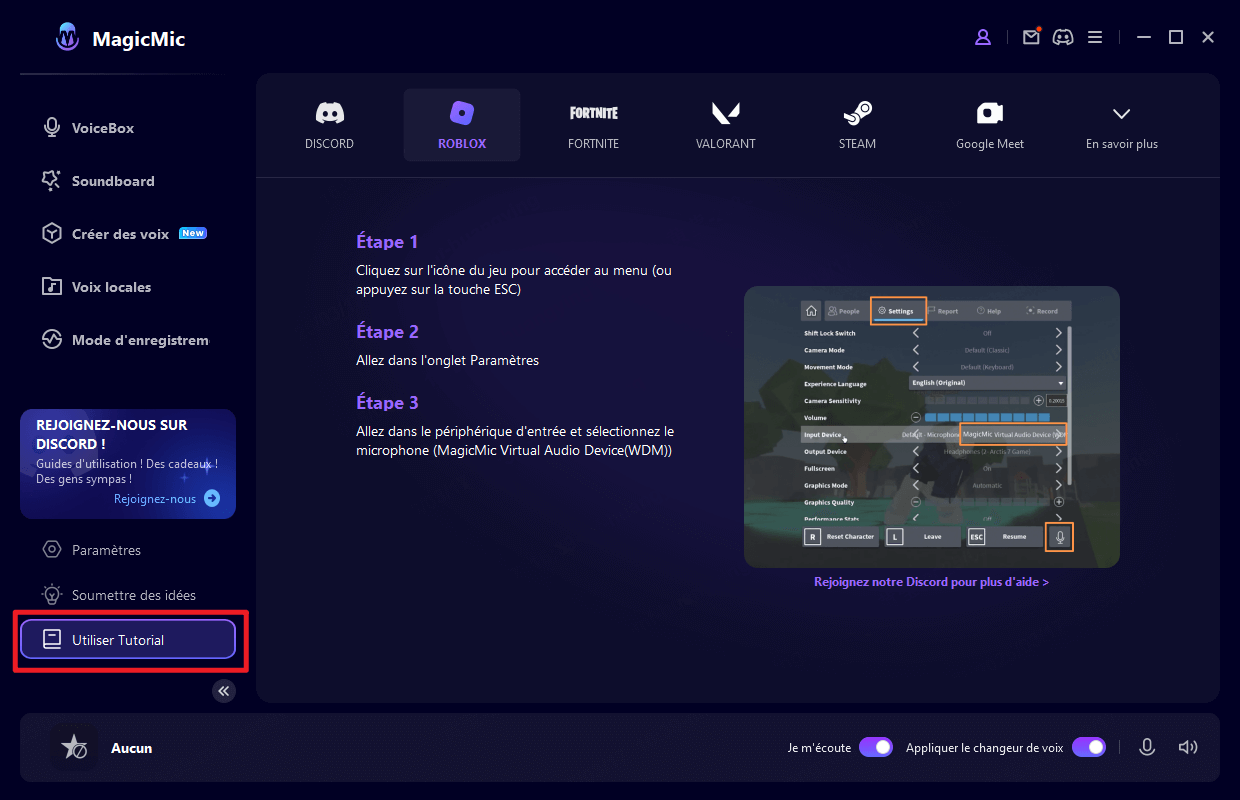Select the DISCORD guide tab

329,125
